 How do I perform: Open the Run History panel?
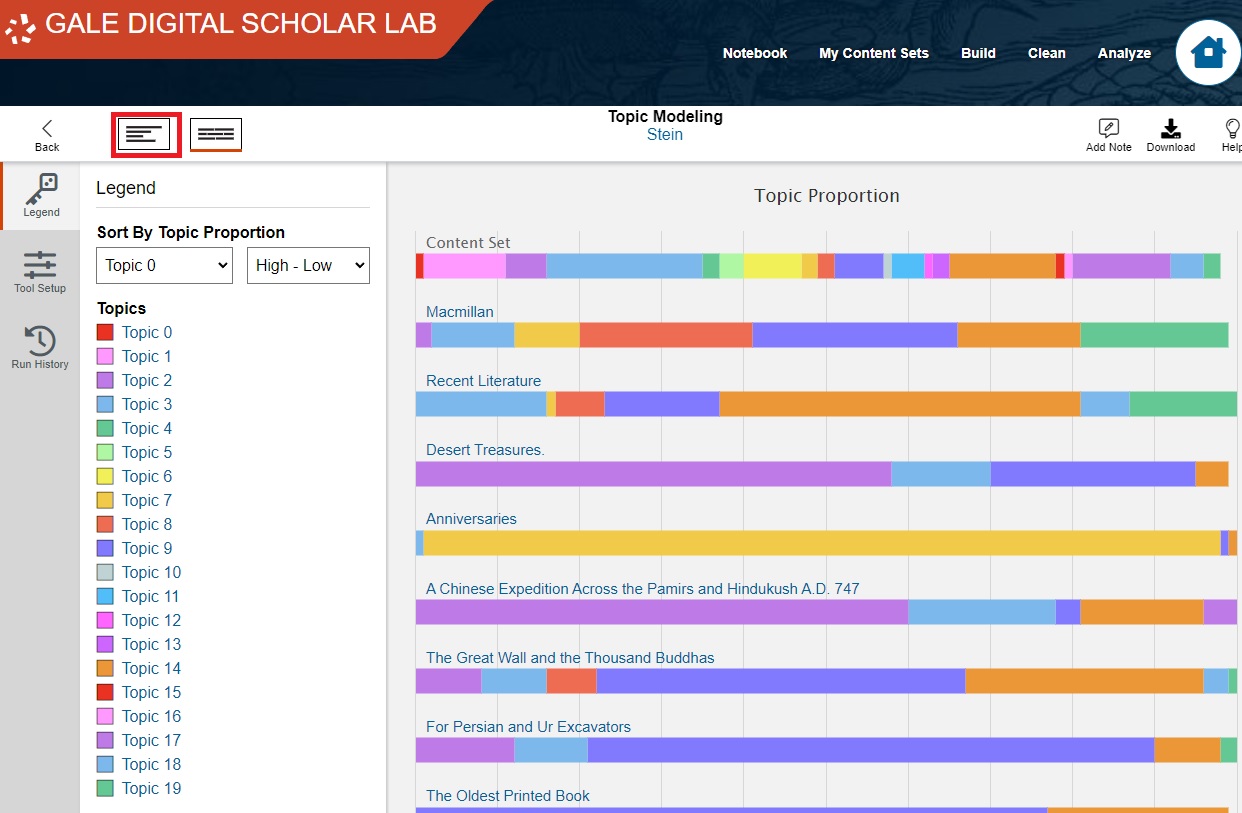tap(40, 347)
